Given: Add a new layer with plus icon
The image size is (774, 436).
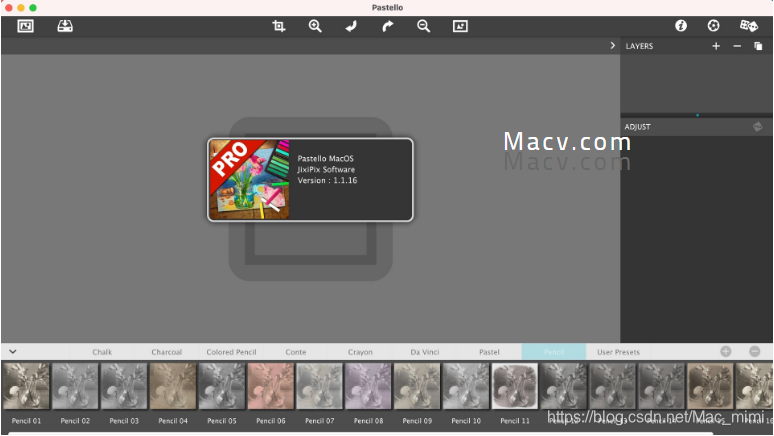Looking at the screenshot, I should (x=716, y=46).
